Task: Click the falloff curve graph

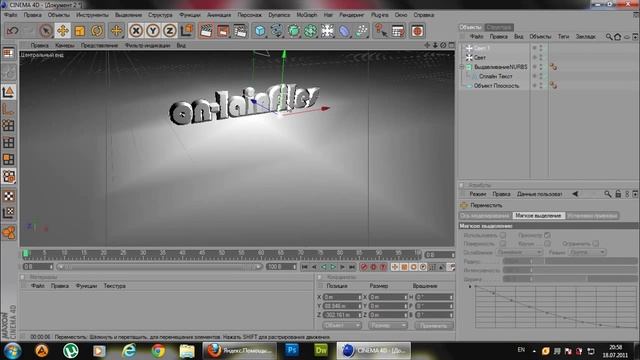Action: (556, 307)
